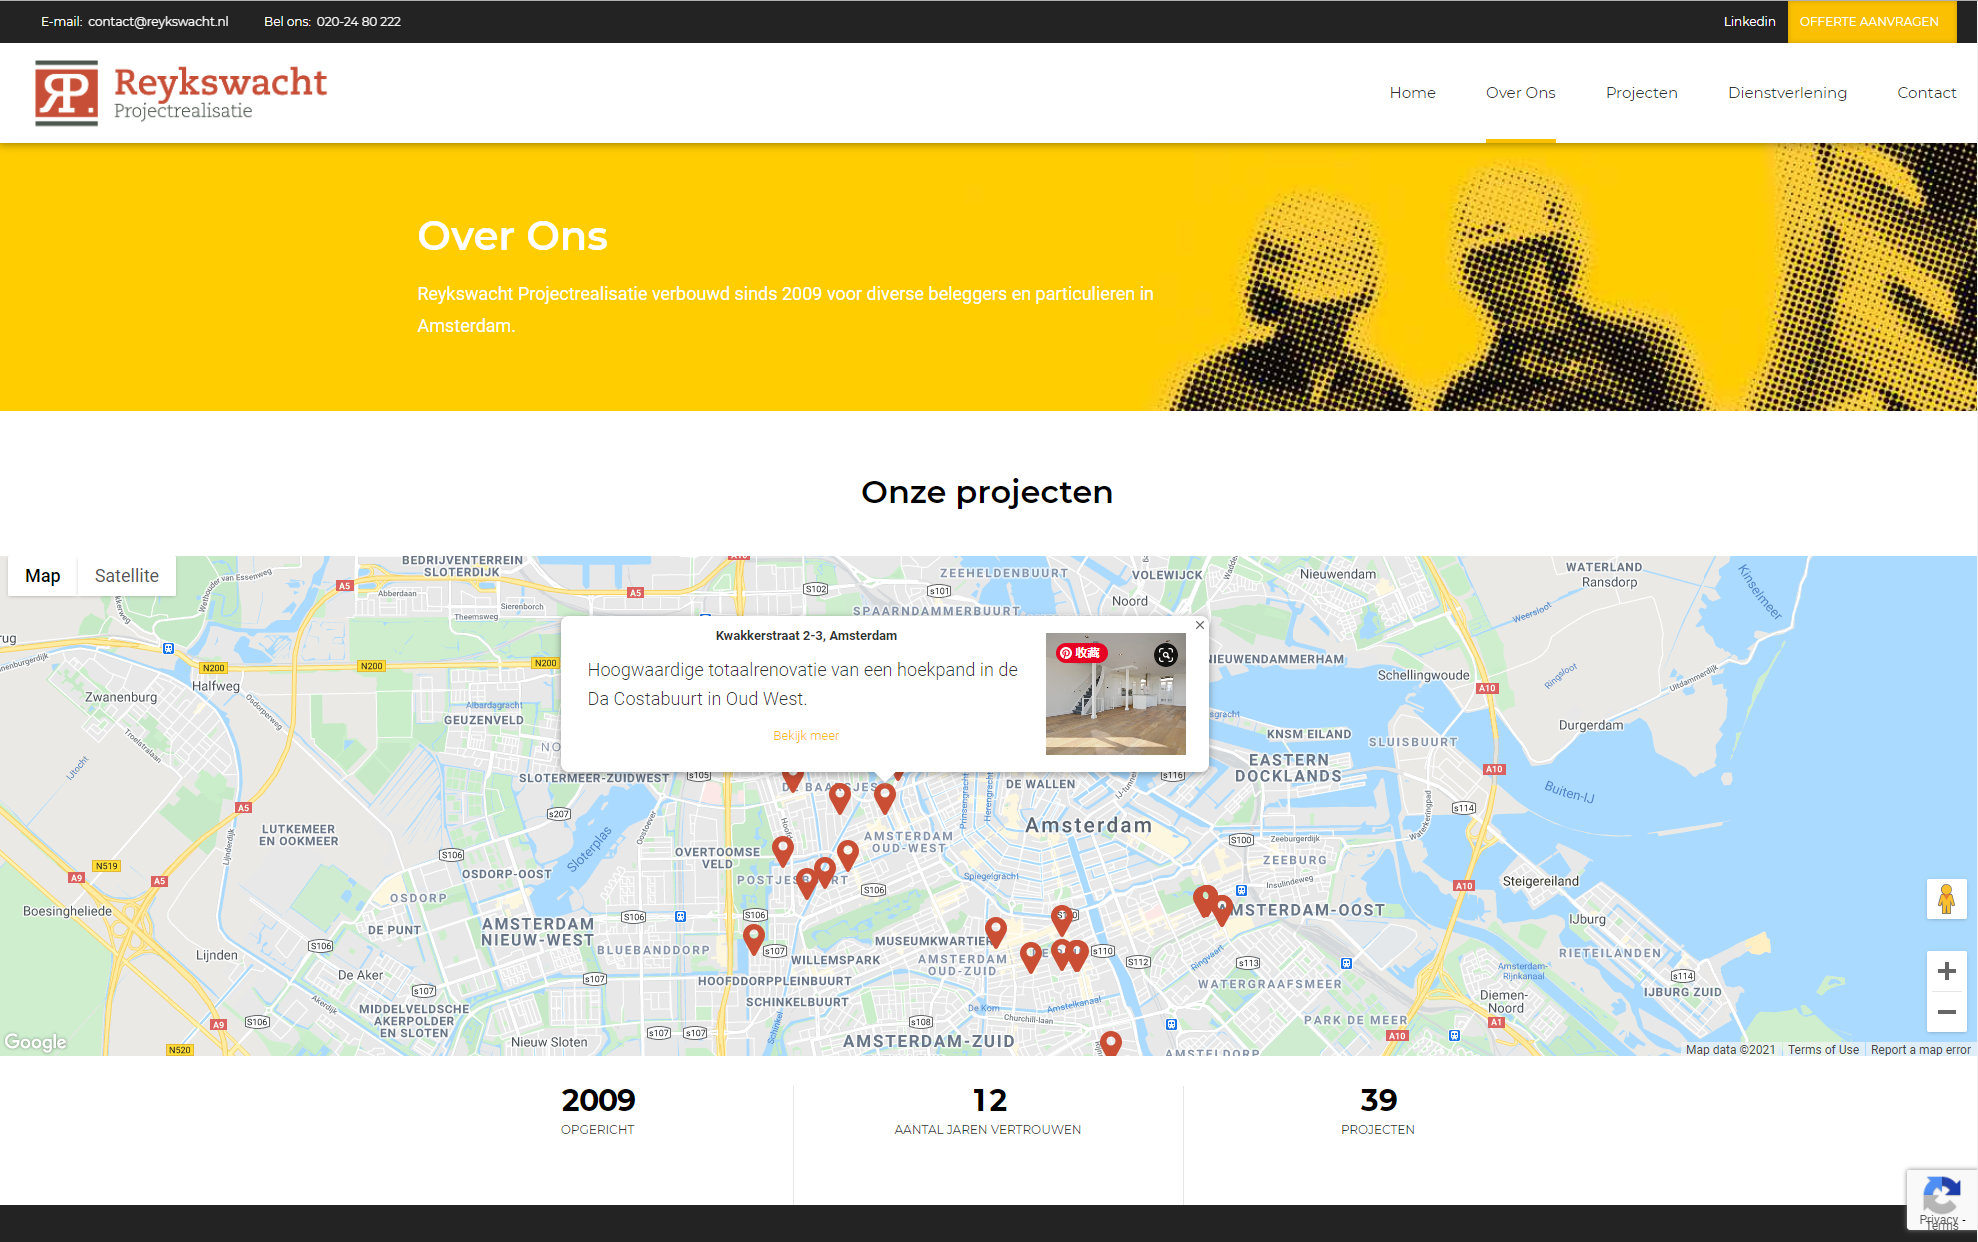Zoom in on the map
The width and height of the screenshot is (1978, 1242).
1946,971
